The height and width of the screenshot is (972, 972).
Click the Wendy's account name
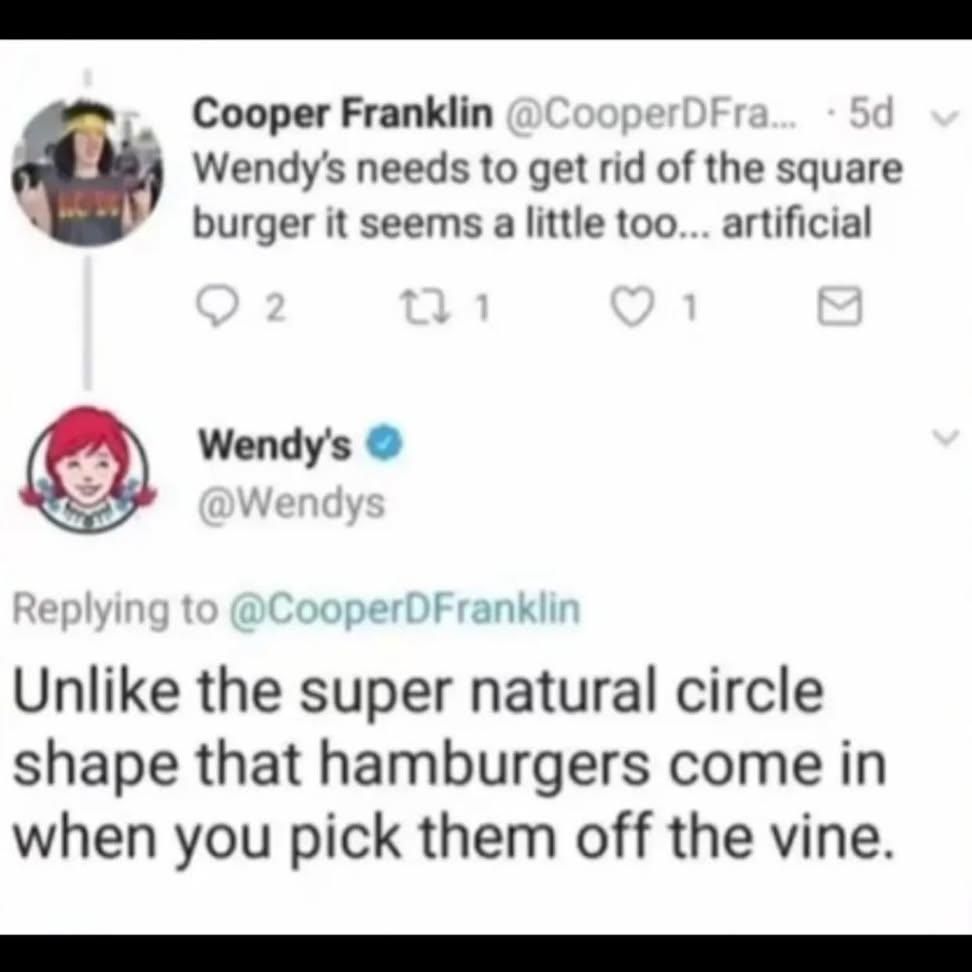coord(275,445)
